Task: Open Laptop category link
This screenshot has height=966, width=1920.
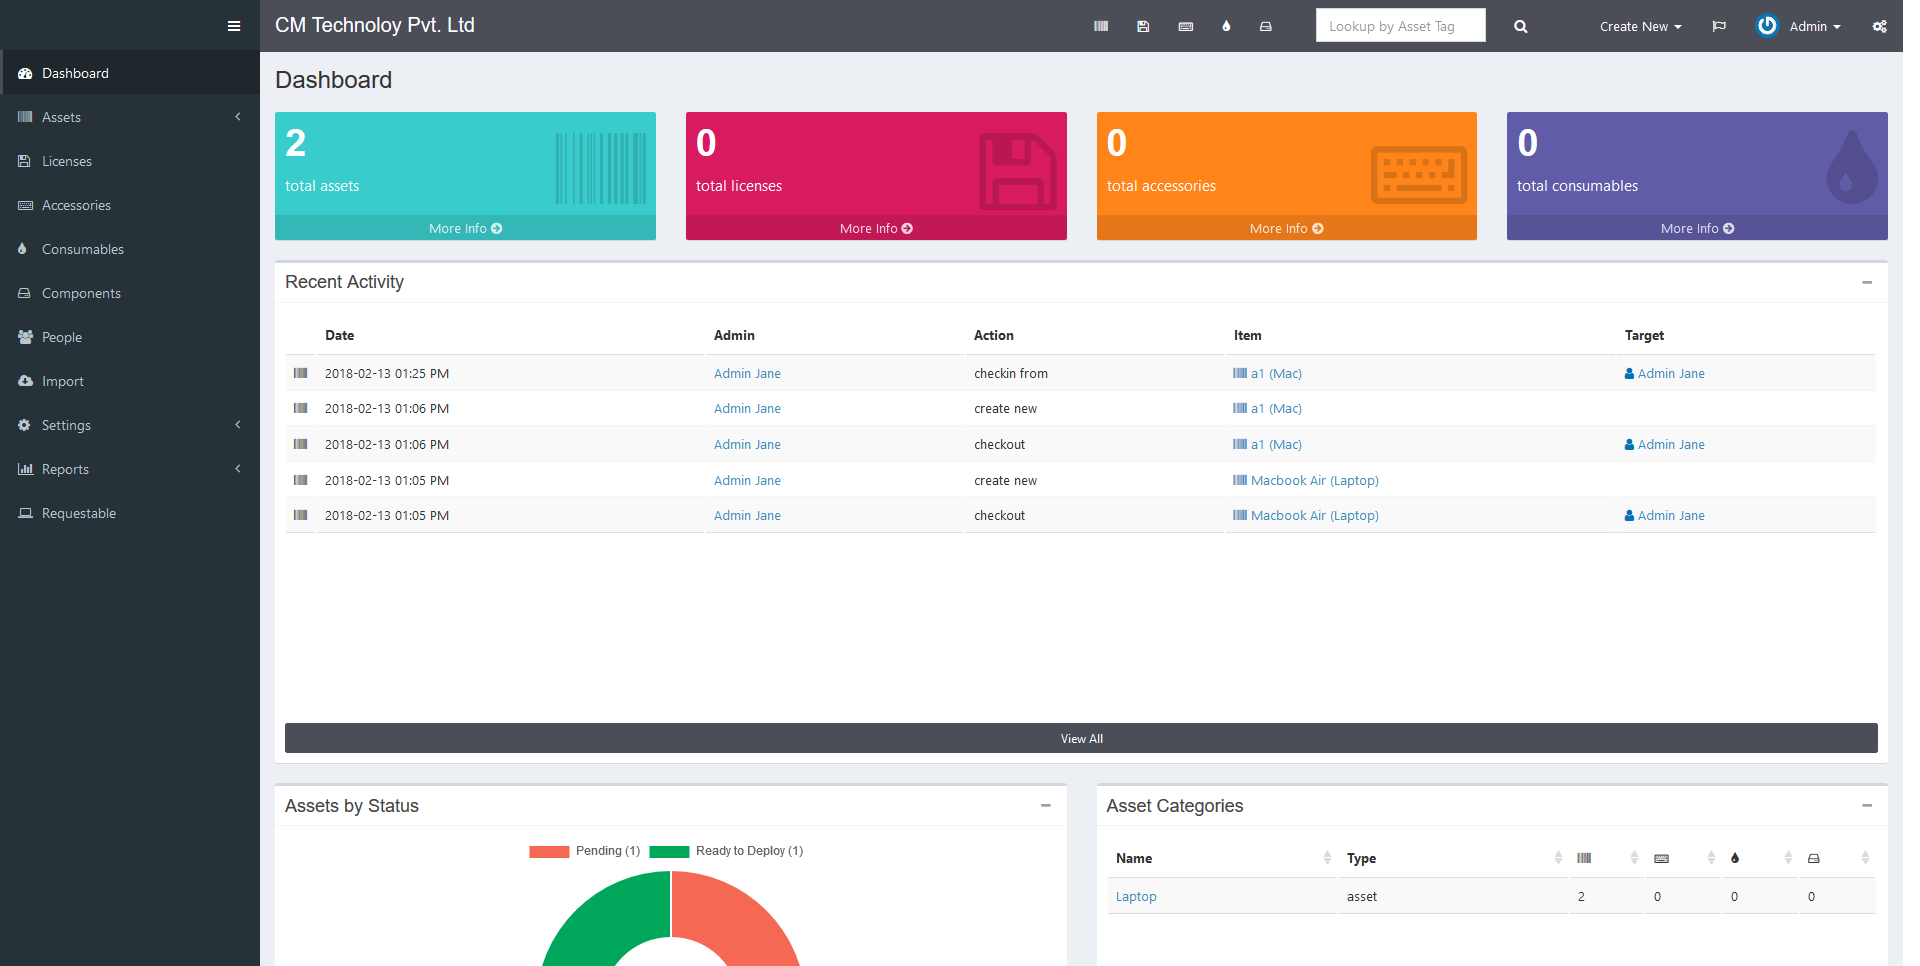Action: coord(1136,896)
